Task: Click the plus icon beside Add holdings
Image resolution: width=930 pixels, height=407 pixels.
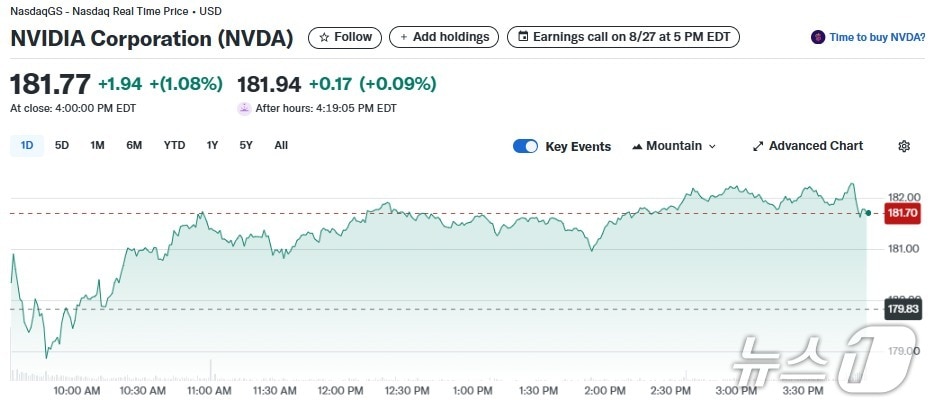Action: 404,37
